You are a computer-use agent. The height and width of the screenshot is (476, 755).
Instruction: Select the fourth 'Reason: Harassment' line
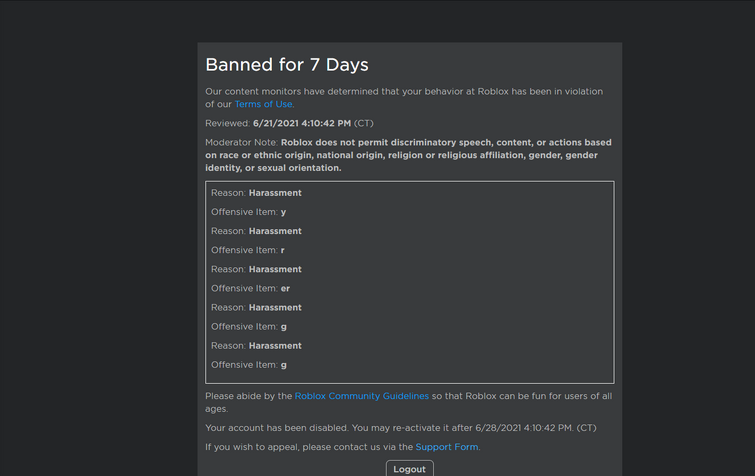point(256,307)
